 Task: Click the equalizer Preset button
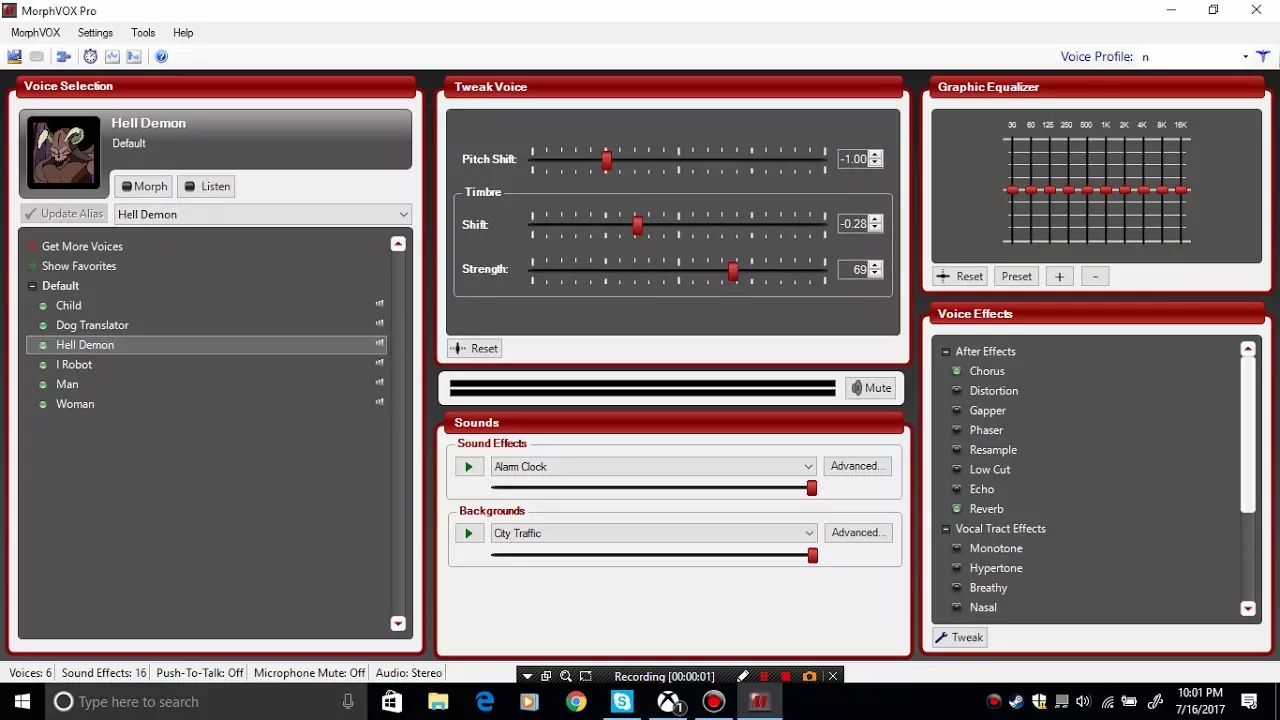point(1016,276)
